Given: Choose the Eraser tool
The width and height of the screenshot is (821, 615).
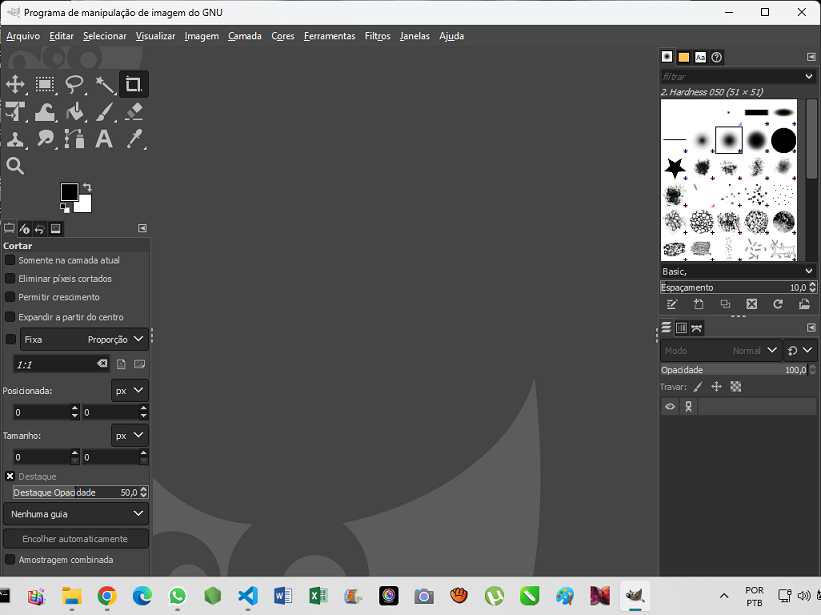Looking at the screenshot, I should [x=134, y=111].
